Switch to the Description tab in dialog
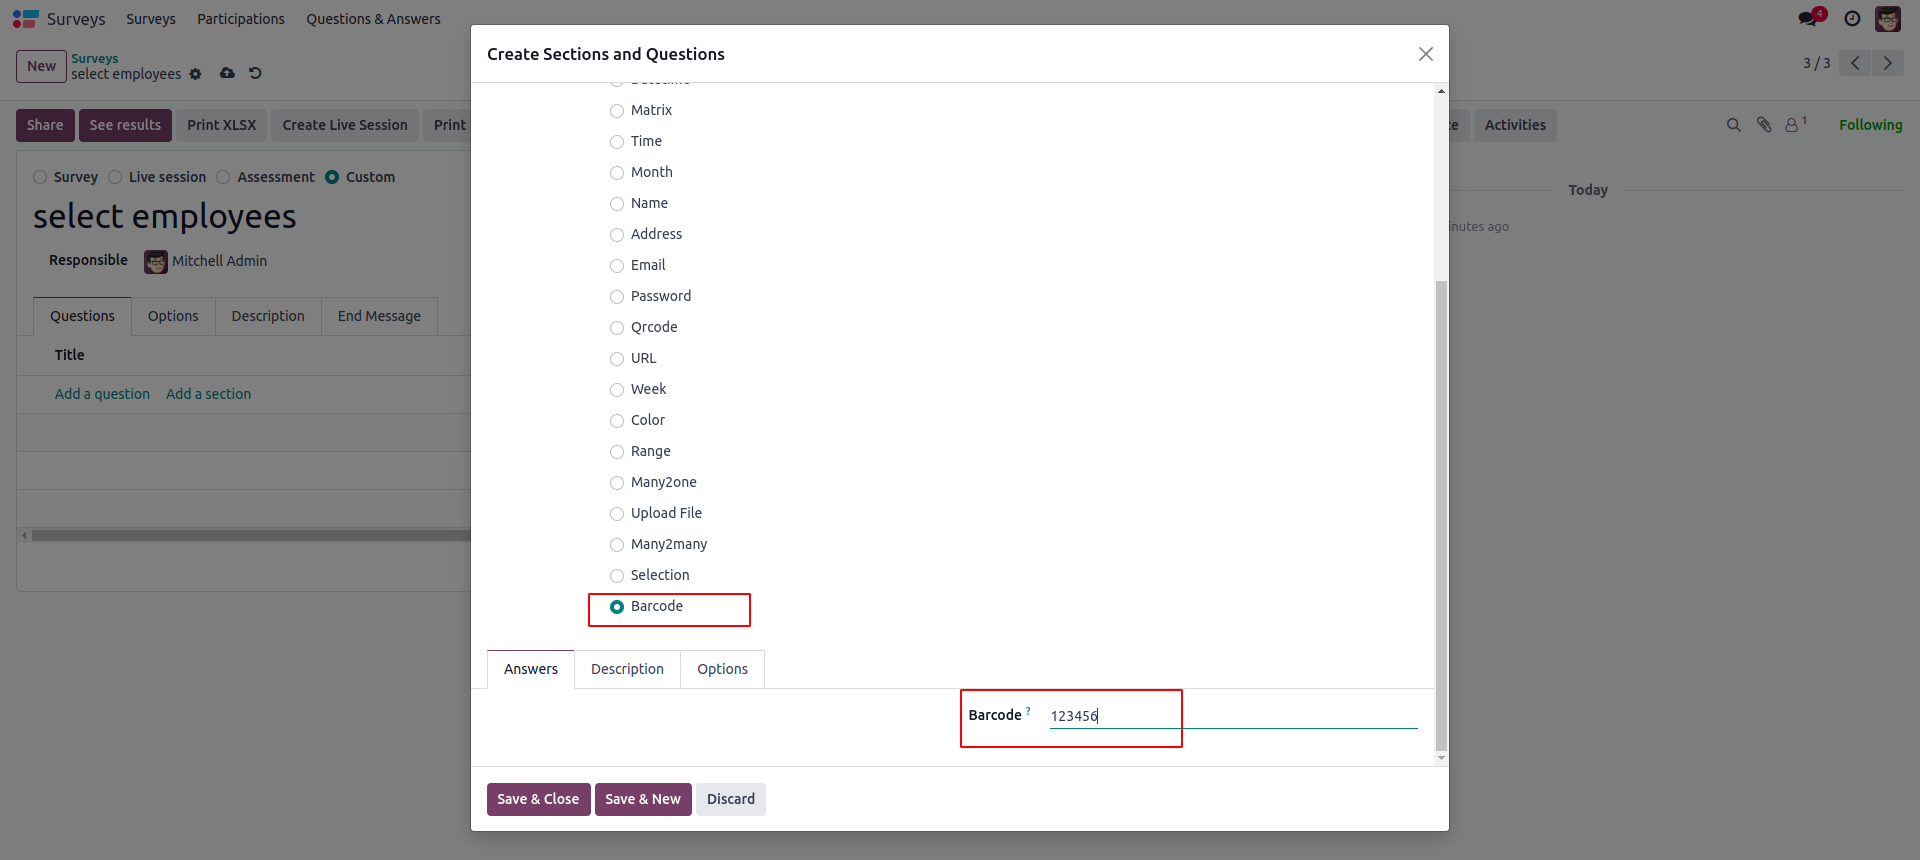This screenshot has width=1920, height=860. point(627,669)
